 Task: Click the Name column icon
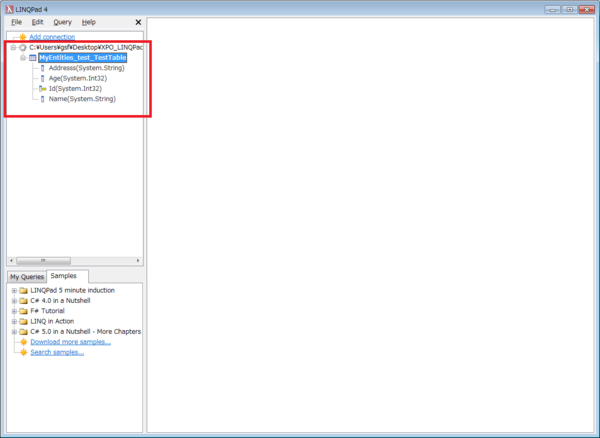pyautogui.click(x=42, y=99)
